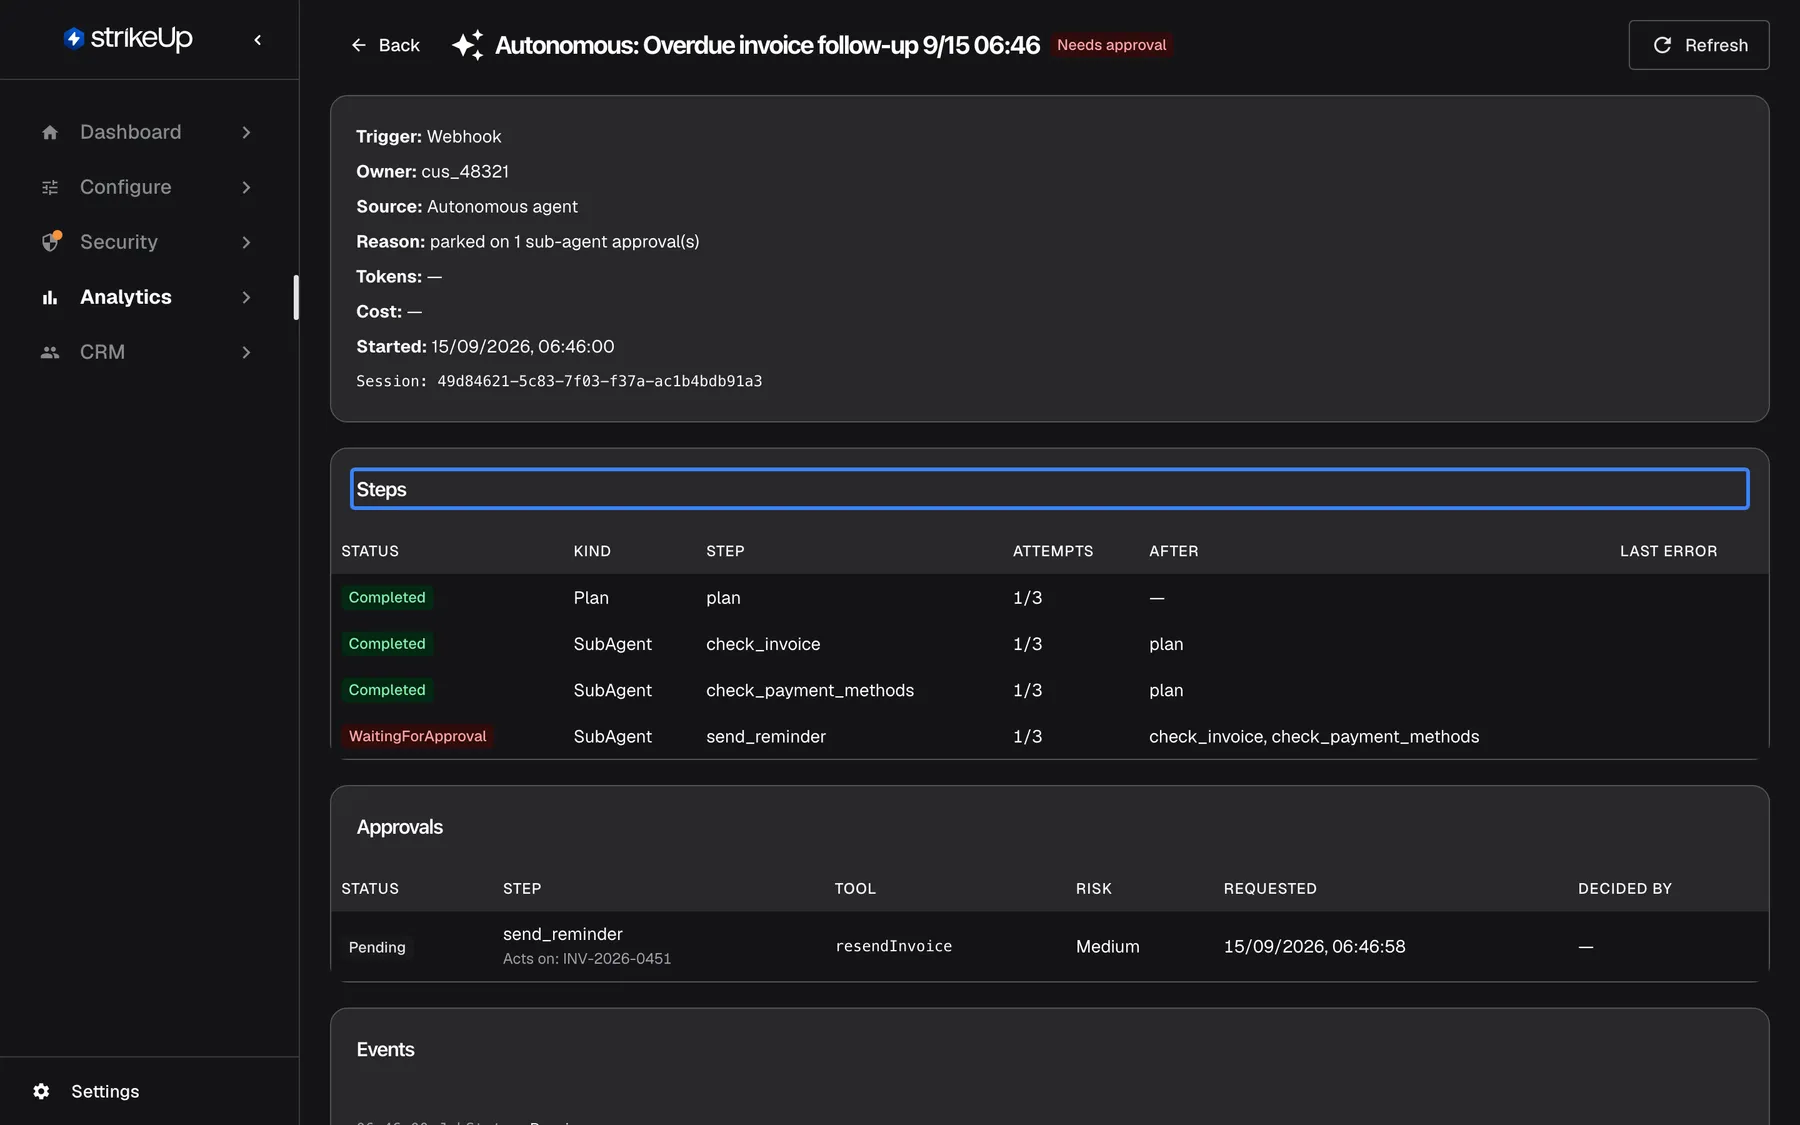Click Completed badge in check_invoice row
This screenshot has height=1125, width=1800.
tap(387, 643)
